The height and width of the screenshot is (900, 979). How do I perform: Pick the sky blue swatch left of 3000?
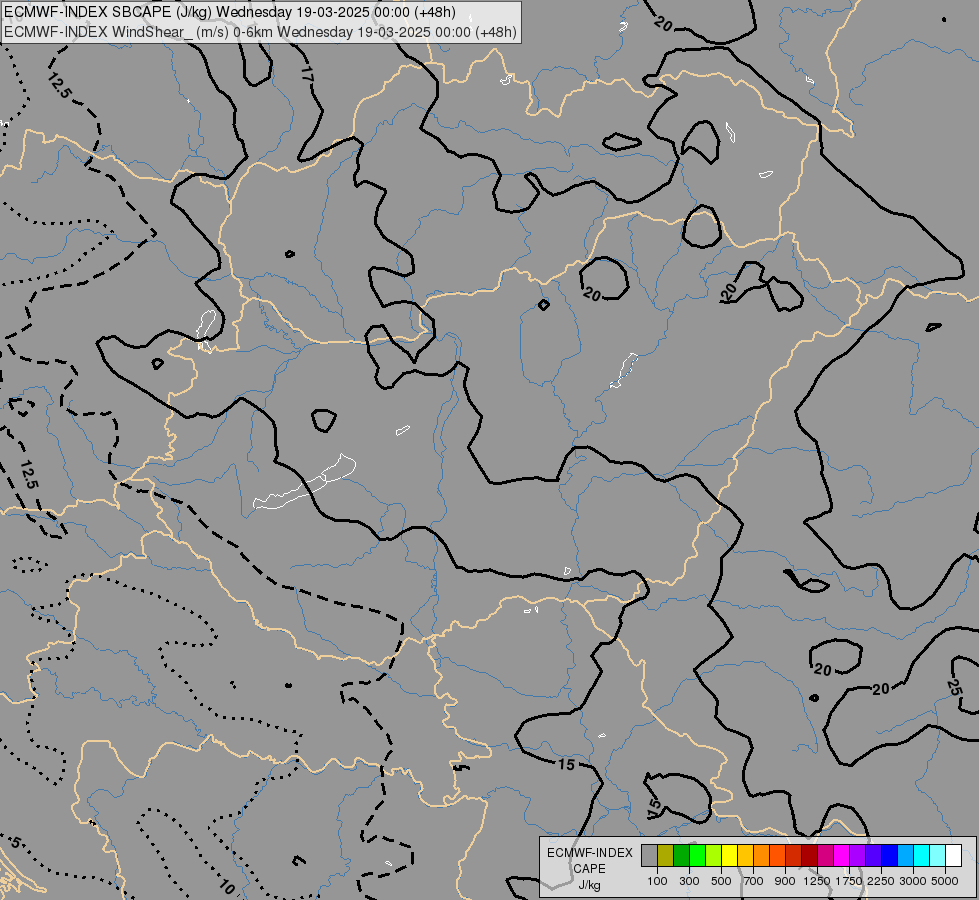[905, 856]
